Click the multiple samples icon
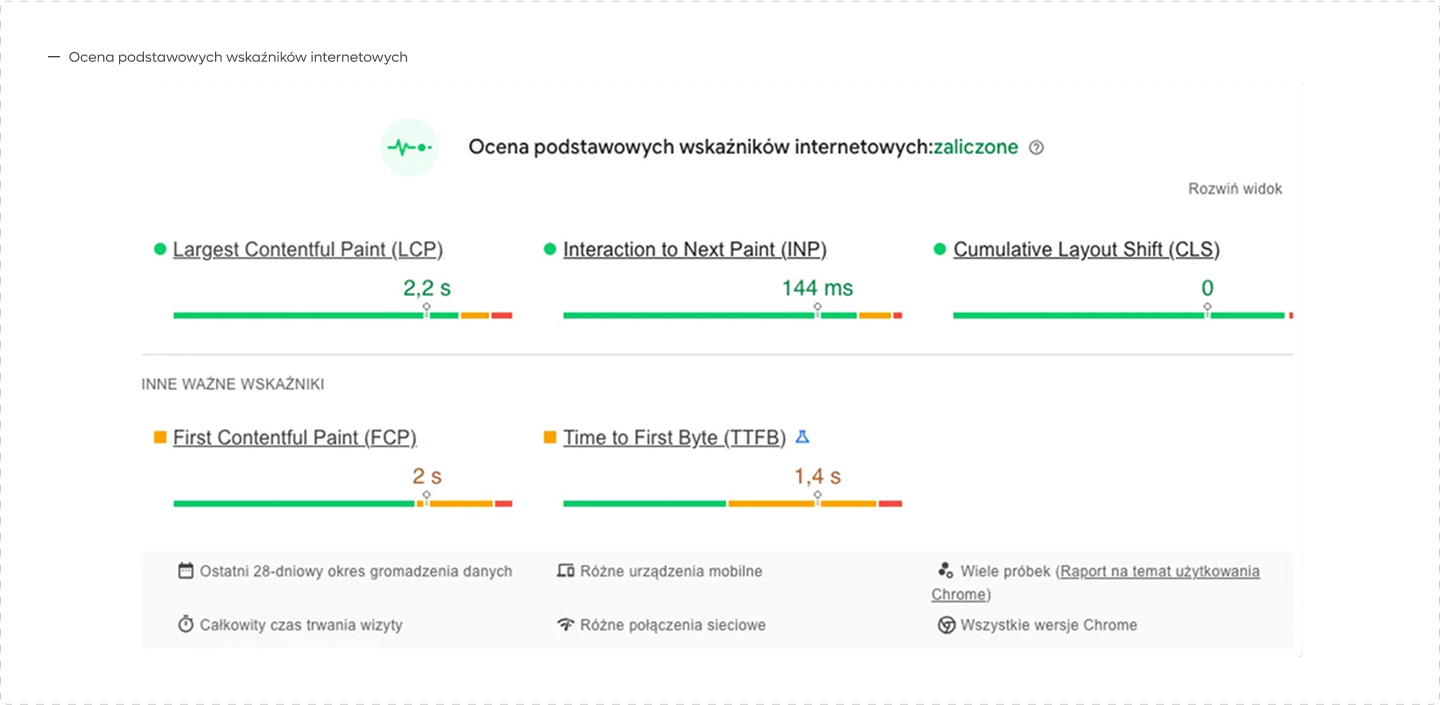Image resolution: width=1440 pixels, height=705 pixels. (x=945, y=571)
